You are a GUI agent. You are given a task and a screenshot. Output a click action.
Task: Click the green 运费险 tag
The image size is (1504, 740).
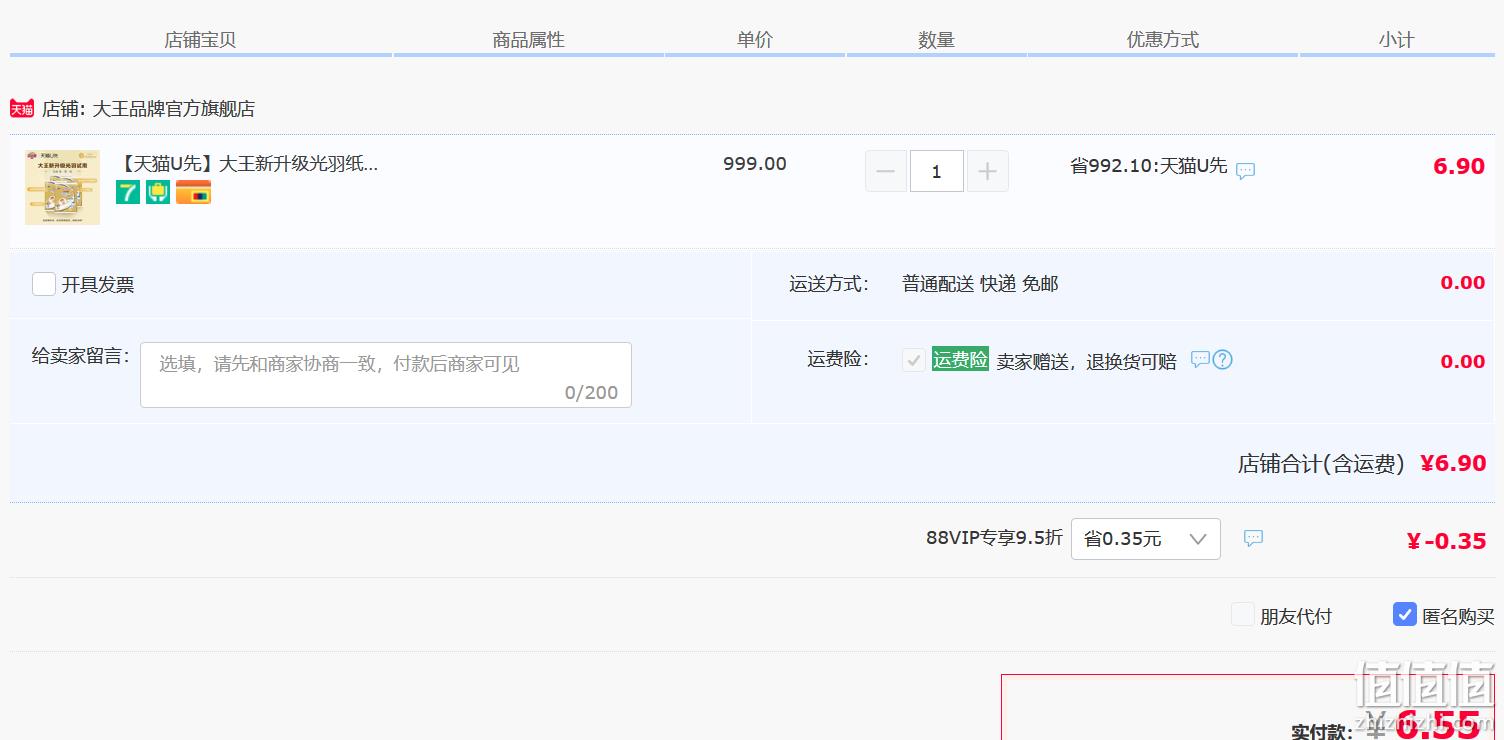pyautogui.click(x=960, y=359)
